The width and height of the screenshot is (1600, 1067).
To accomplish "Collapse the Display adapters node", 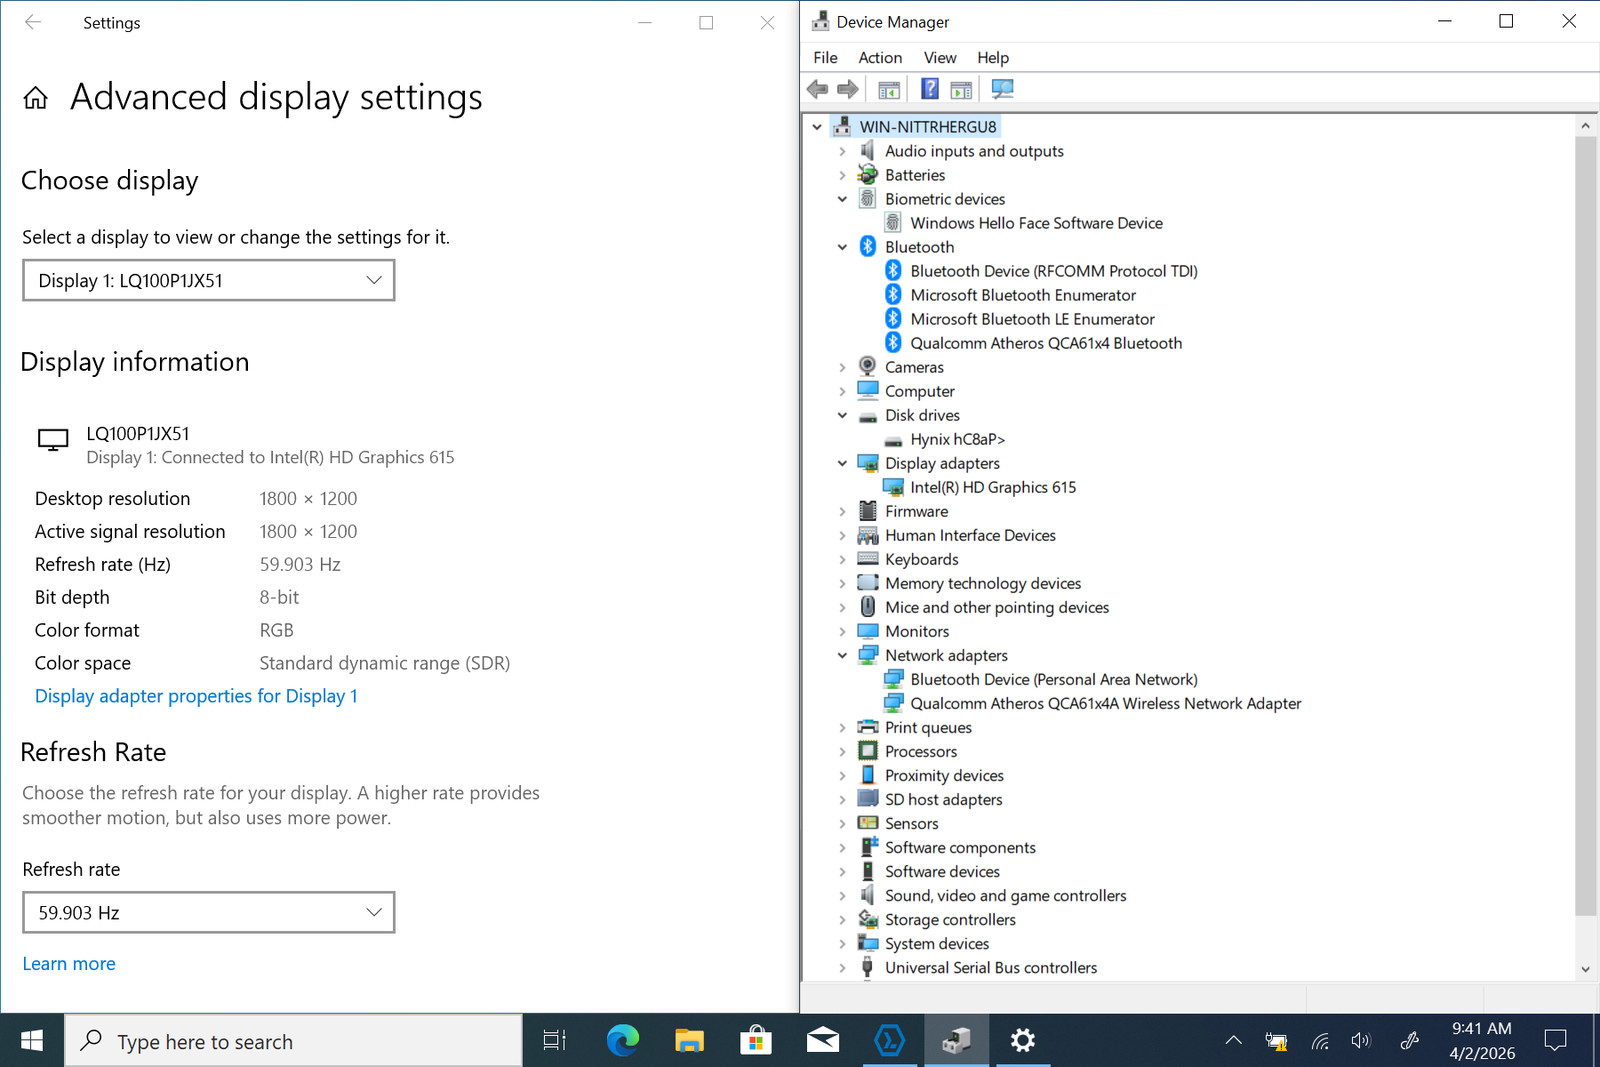I will click(x=842, y=463).
